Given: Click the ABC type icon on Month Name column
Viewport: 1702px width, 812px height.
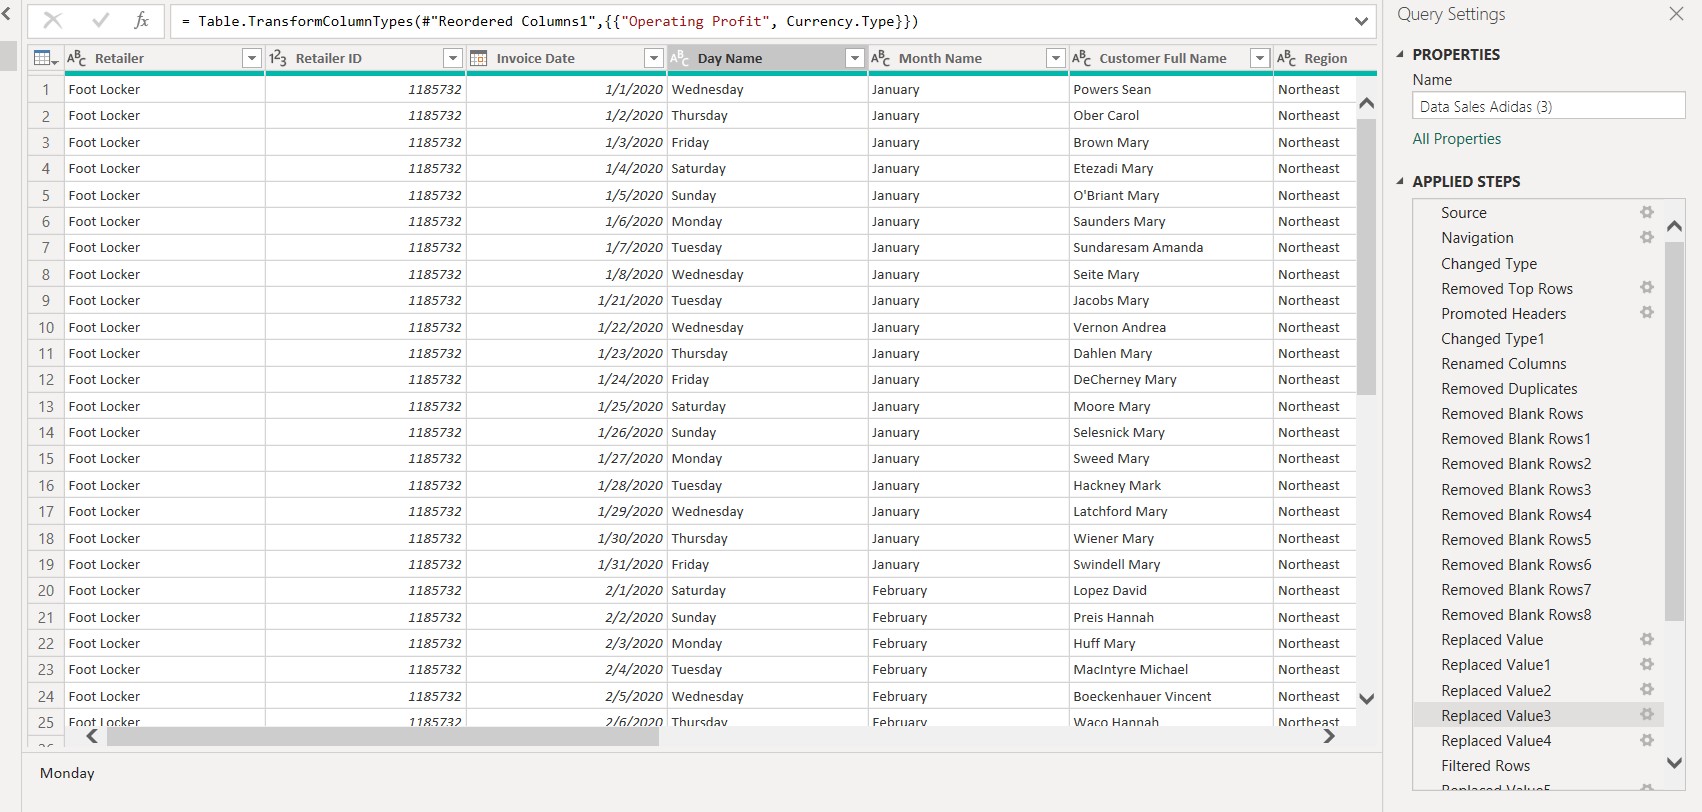Looking at the screenshot, I should tap(881, 58).
